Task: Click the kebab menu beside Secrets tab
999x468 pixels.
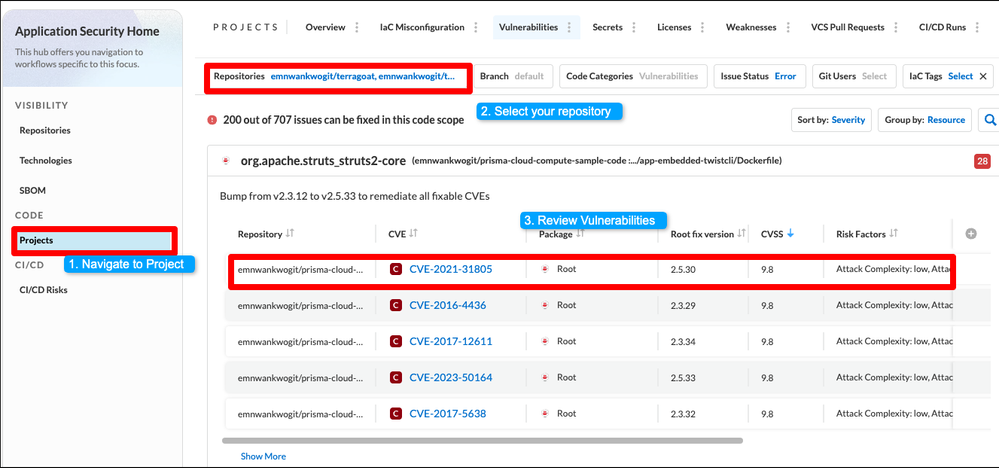Action: coord(637,27)
